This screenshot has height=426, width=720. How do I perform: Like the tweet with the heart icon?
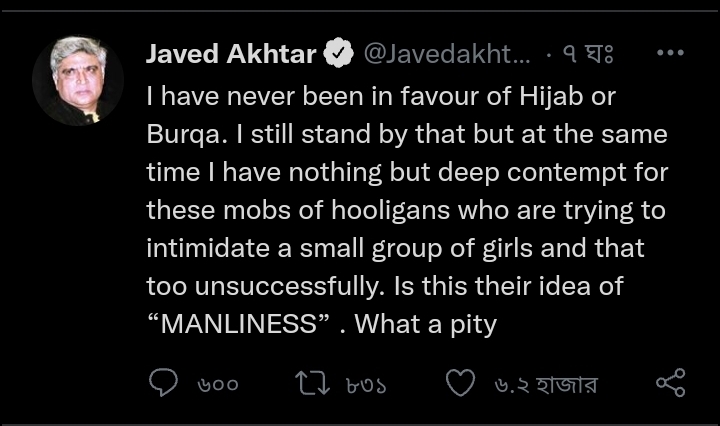(459, 383)
